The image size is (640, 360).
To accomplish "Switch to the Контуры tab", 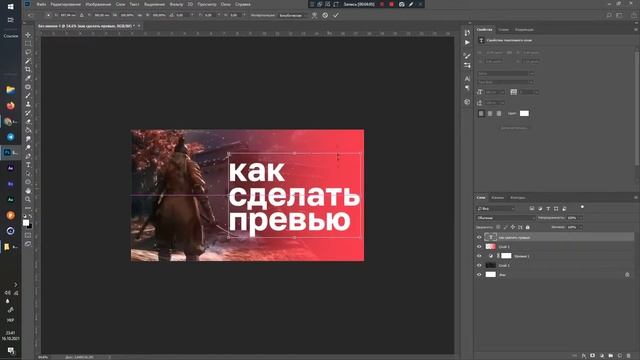I will [x=518, y=198].
